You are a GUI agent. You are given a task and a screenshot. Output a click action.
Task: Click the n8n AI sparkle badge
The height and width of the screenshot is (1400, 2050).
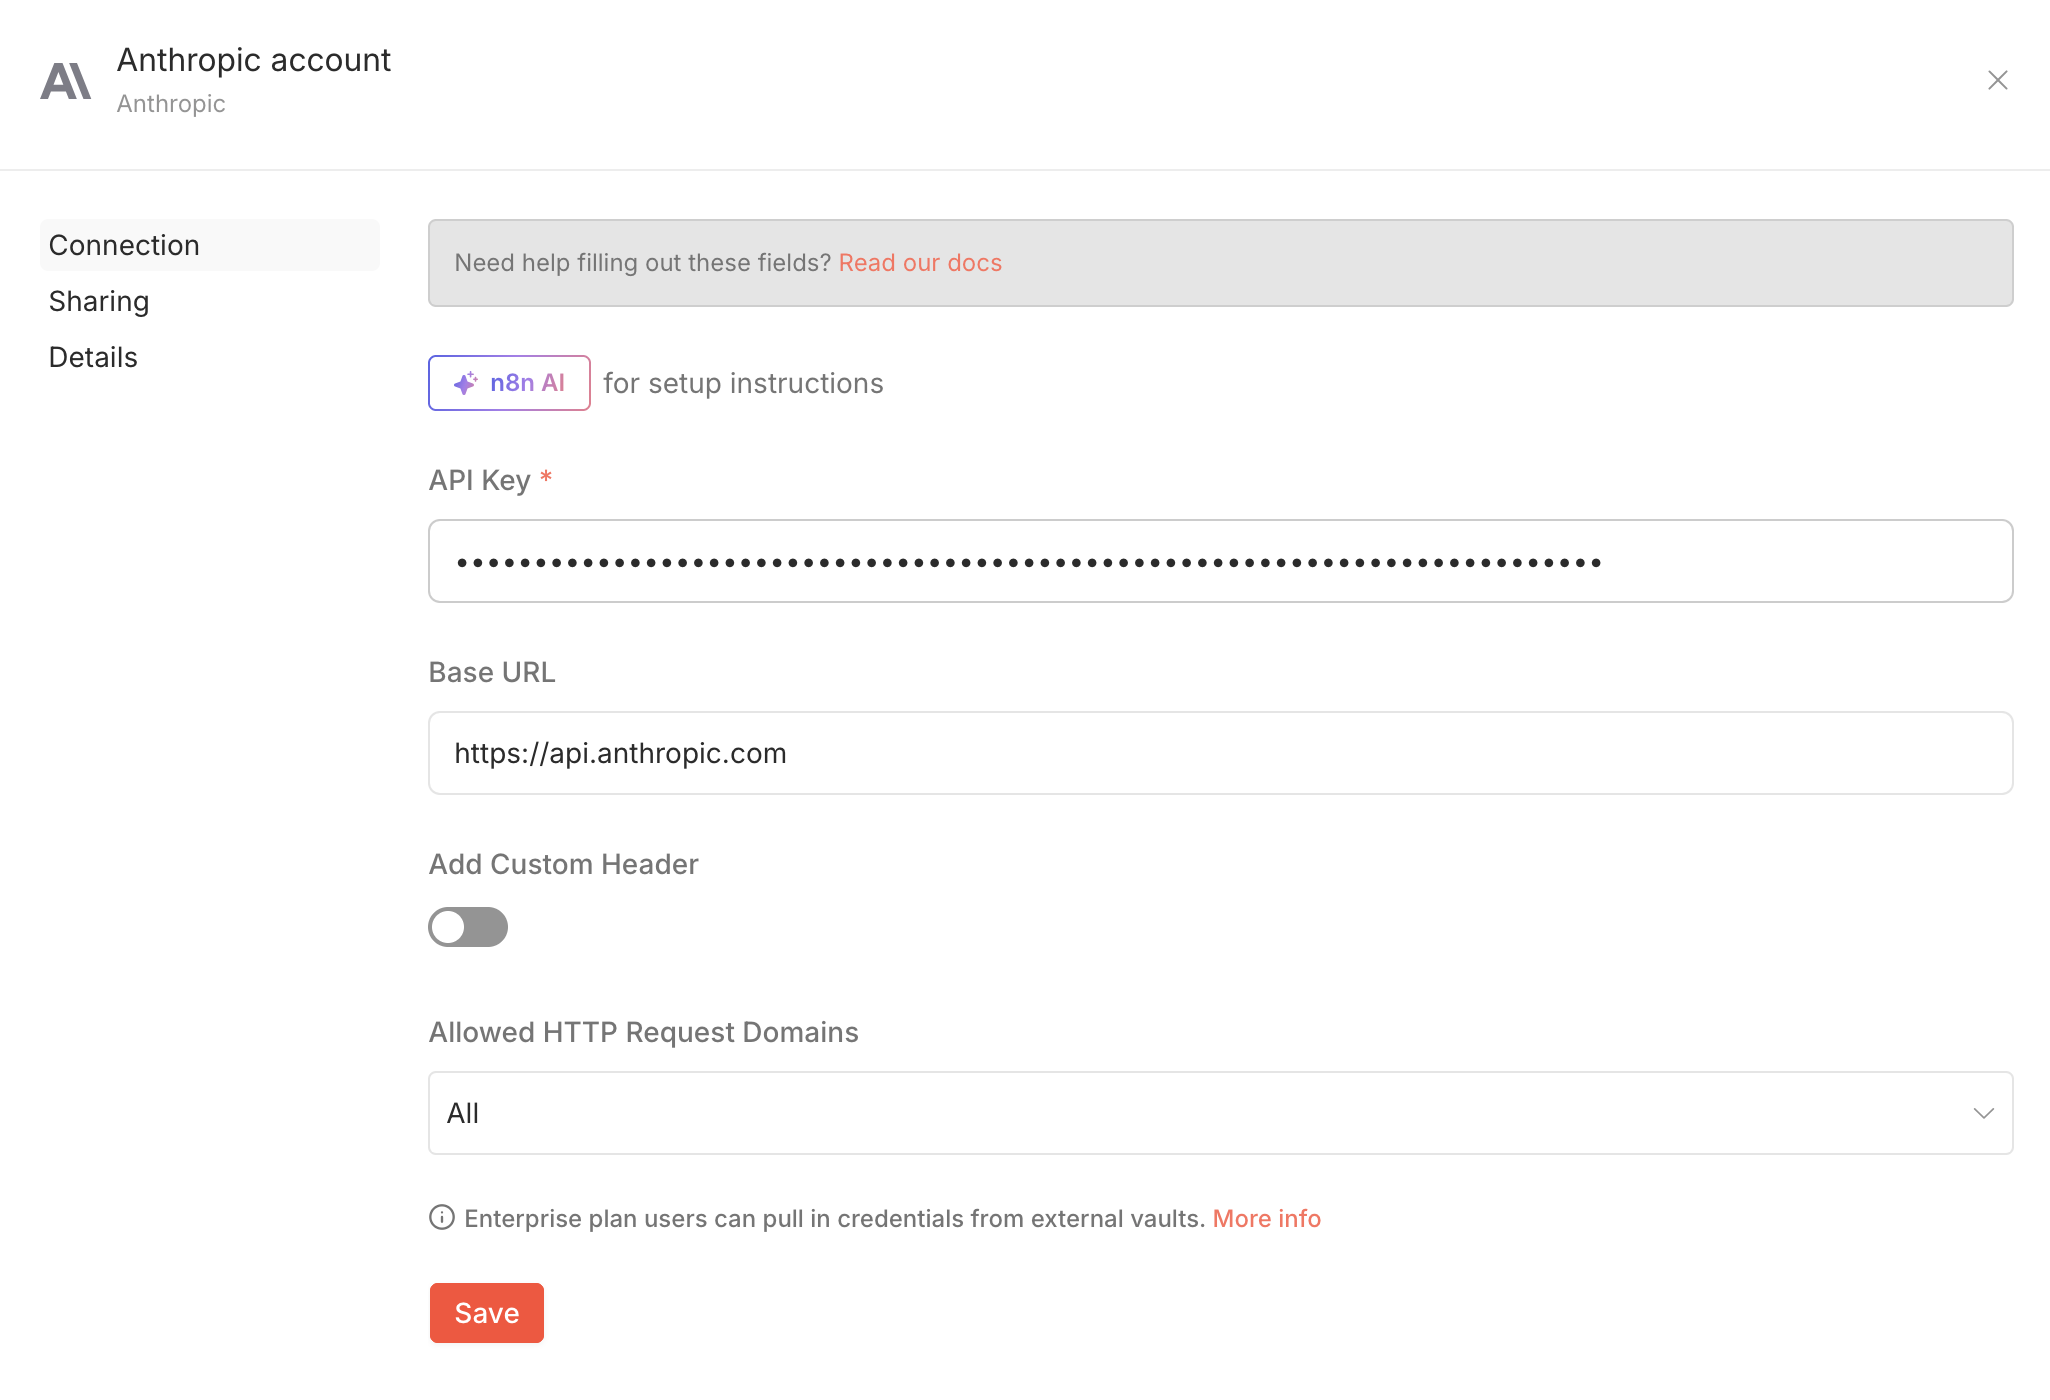(x=509, y=383)
